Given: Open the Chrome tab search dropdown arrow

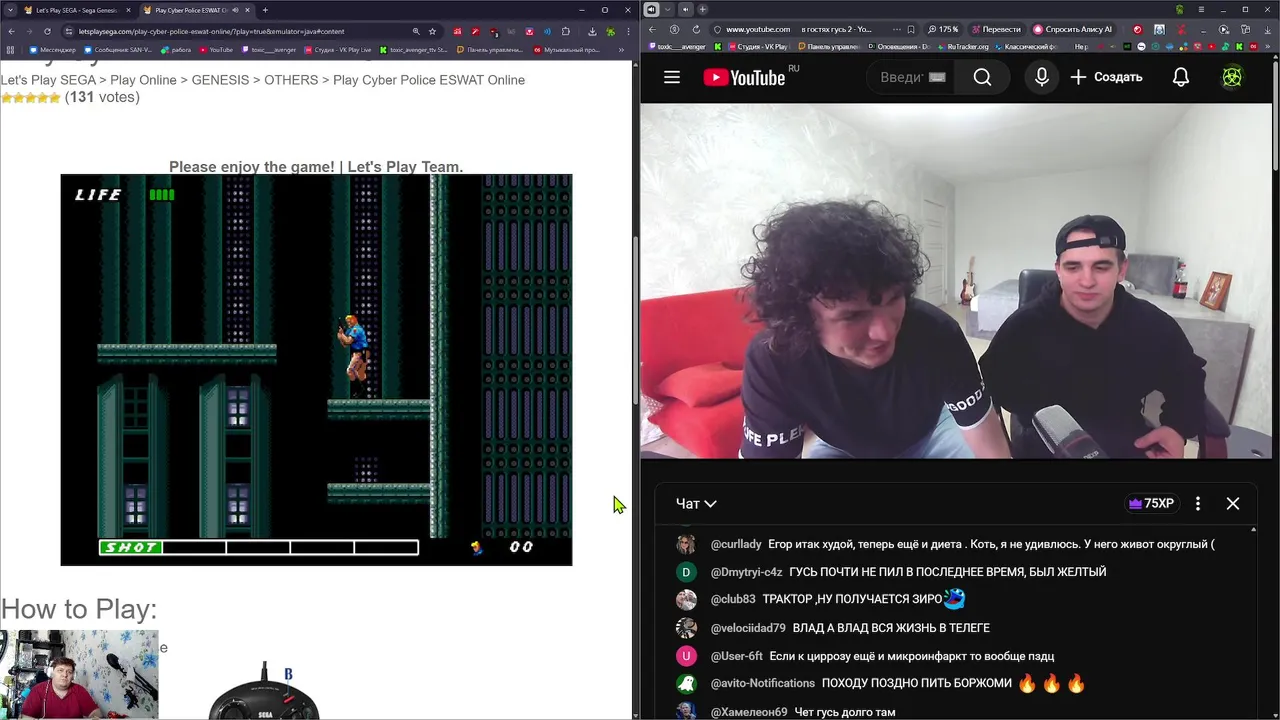Looking at the screenshot, I should (11, 10).
